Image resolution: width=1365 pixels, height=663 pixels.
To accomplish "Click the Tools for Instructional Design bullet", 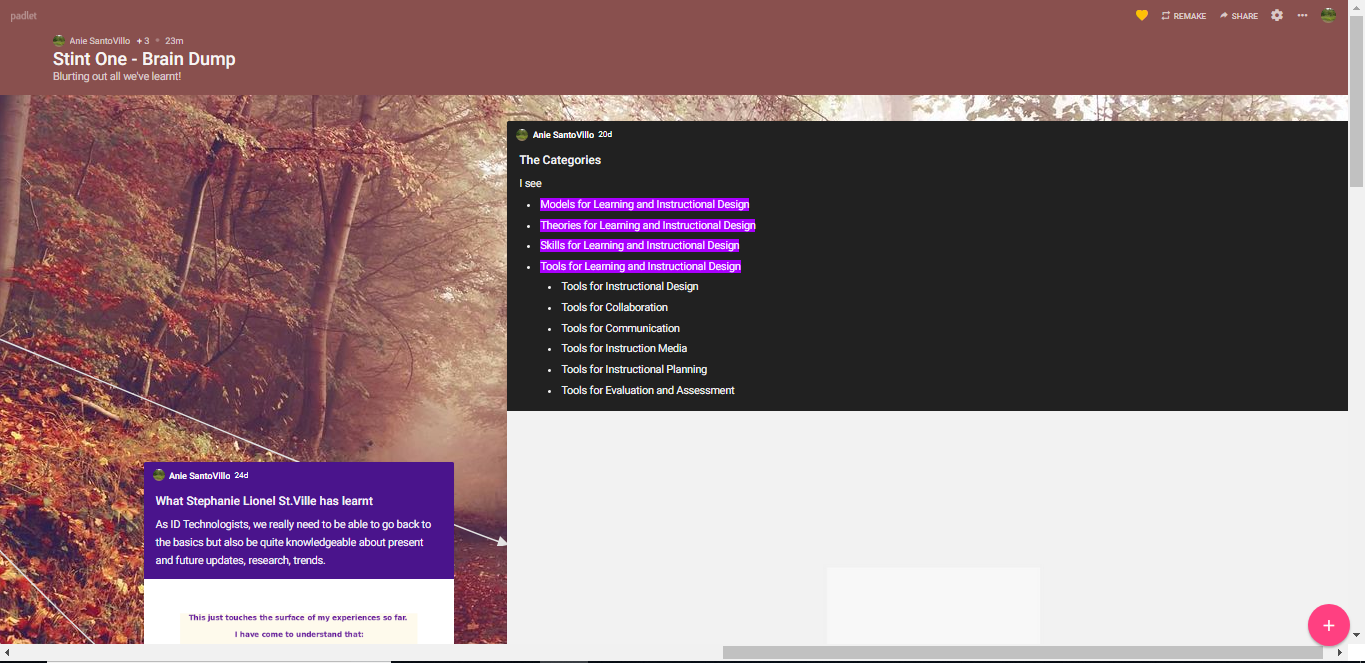I will (x=630, y=287).
